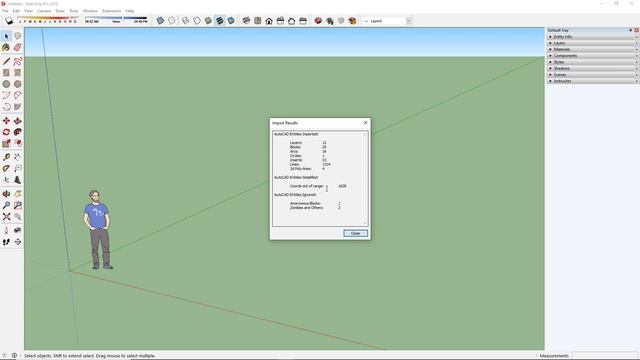Activate the Scale tool

[6, 143]
